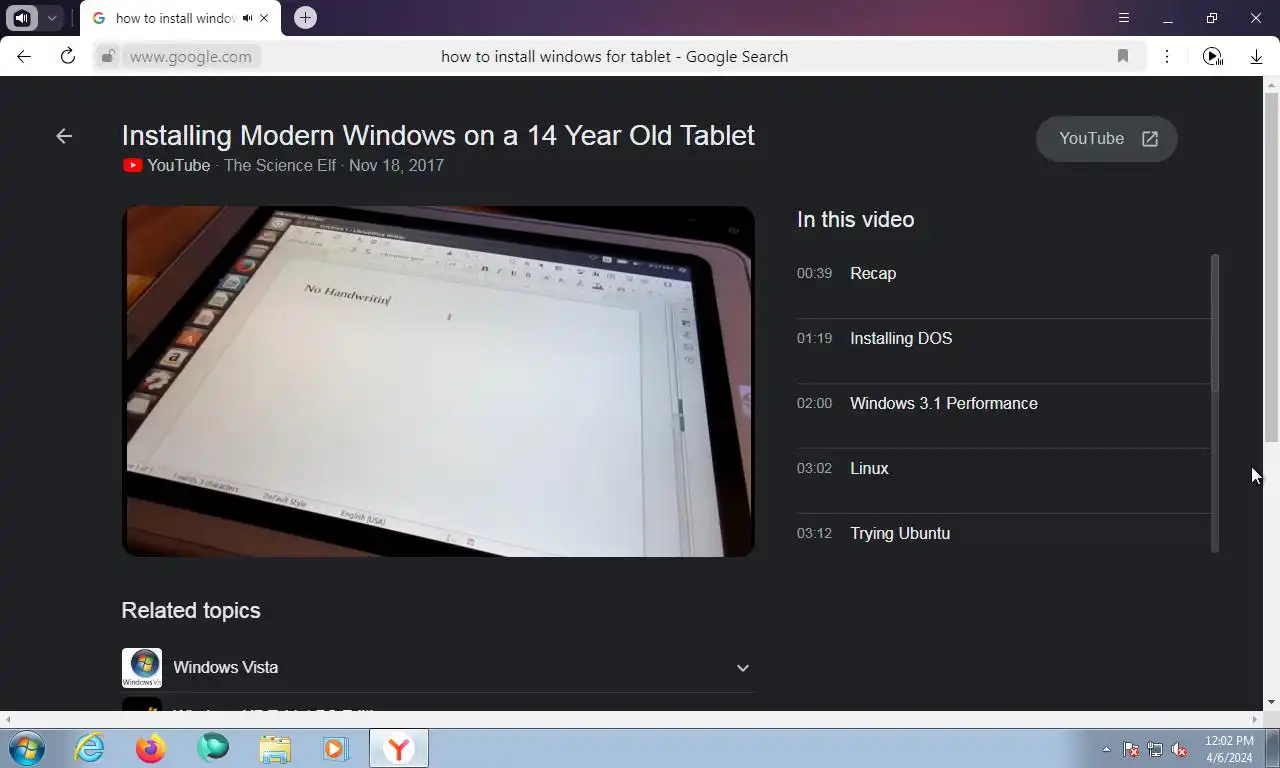Image resolution: width=1280 pixels, height=768 pixels.
Task: Reload the page with refresh icon
Action: click(x=68, y=56)
